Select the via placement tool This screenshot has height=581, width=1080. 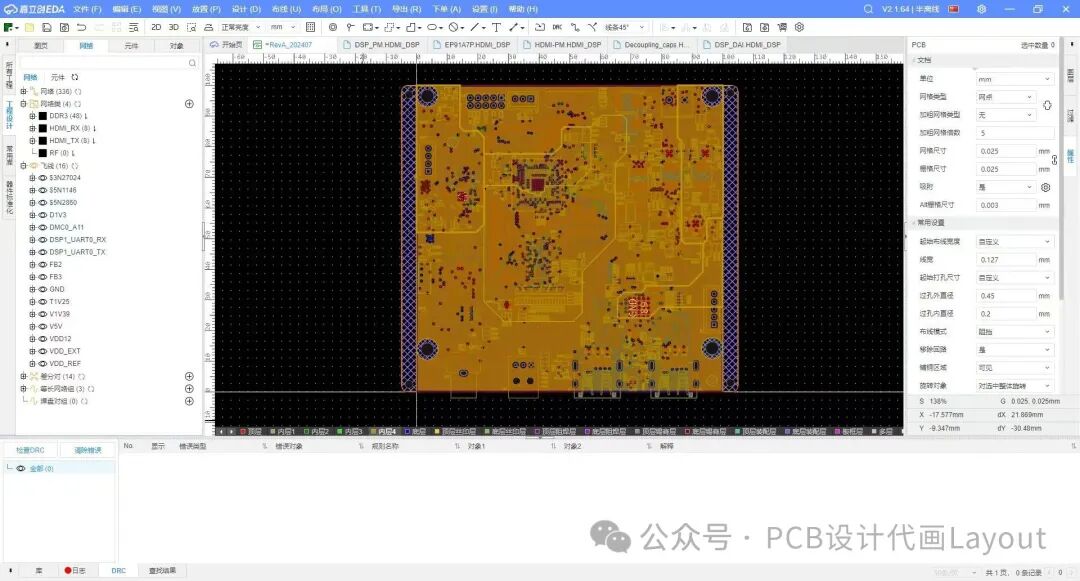(333, 28)
